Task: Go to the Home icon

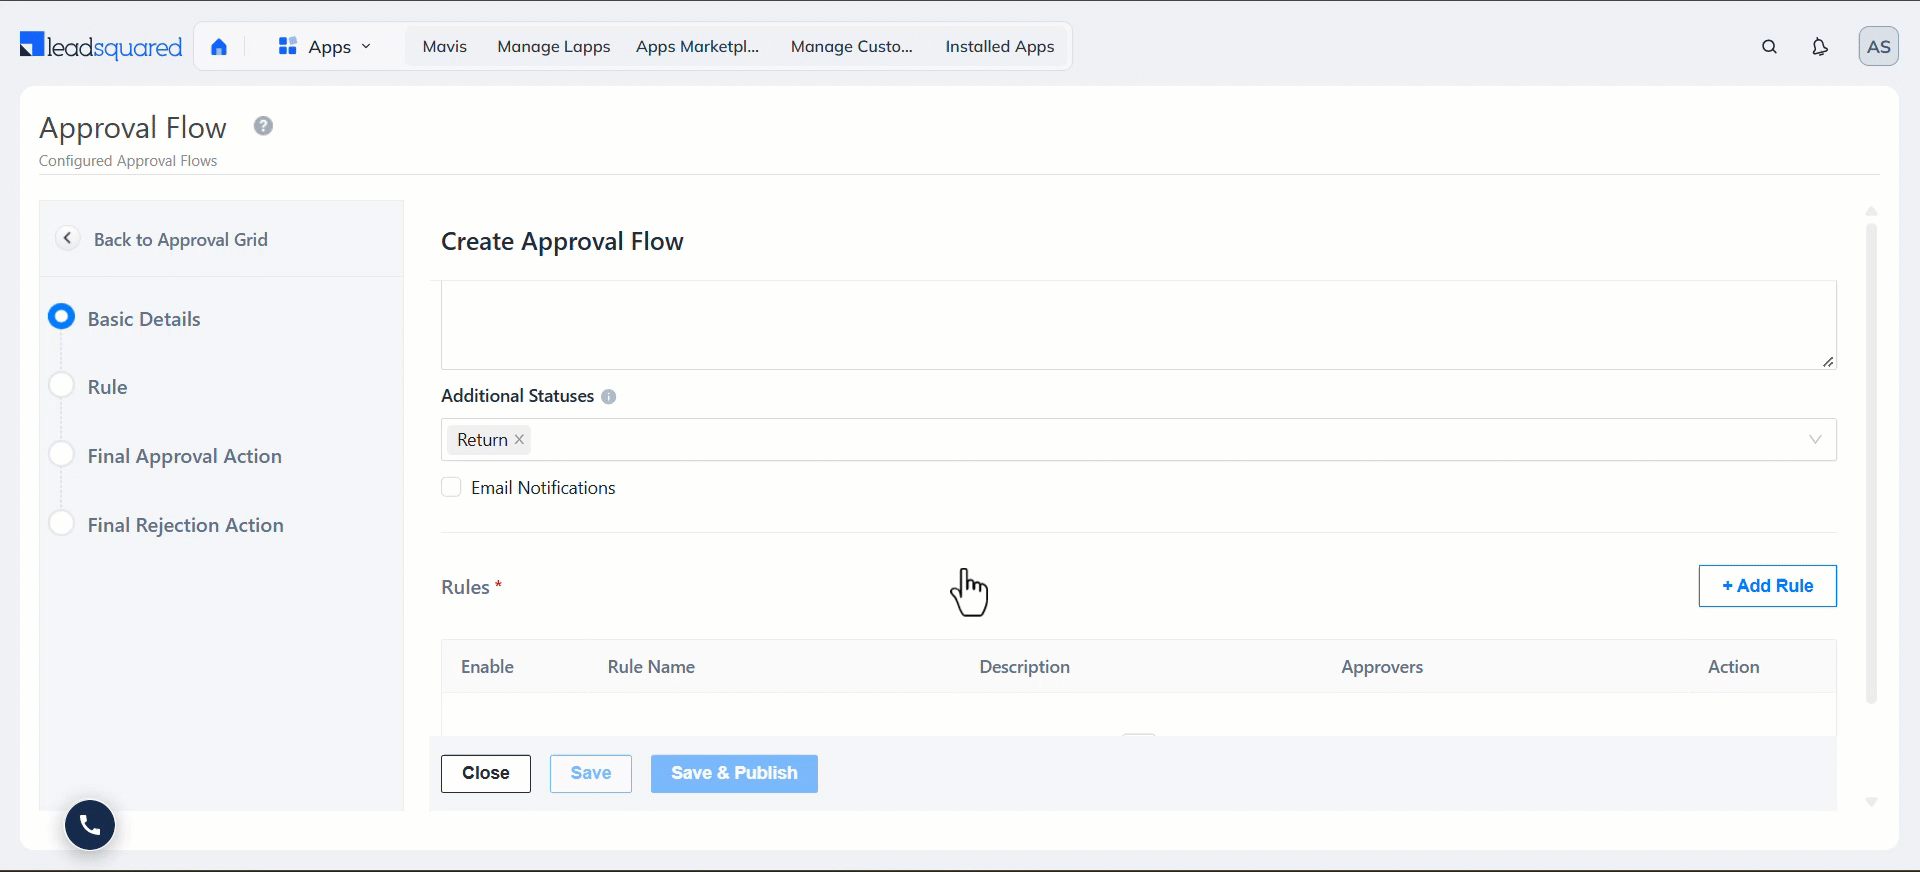Action: pyautogui.click(x=219, y=47)
